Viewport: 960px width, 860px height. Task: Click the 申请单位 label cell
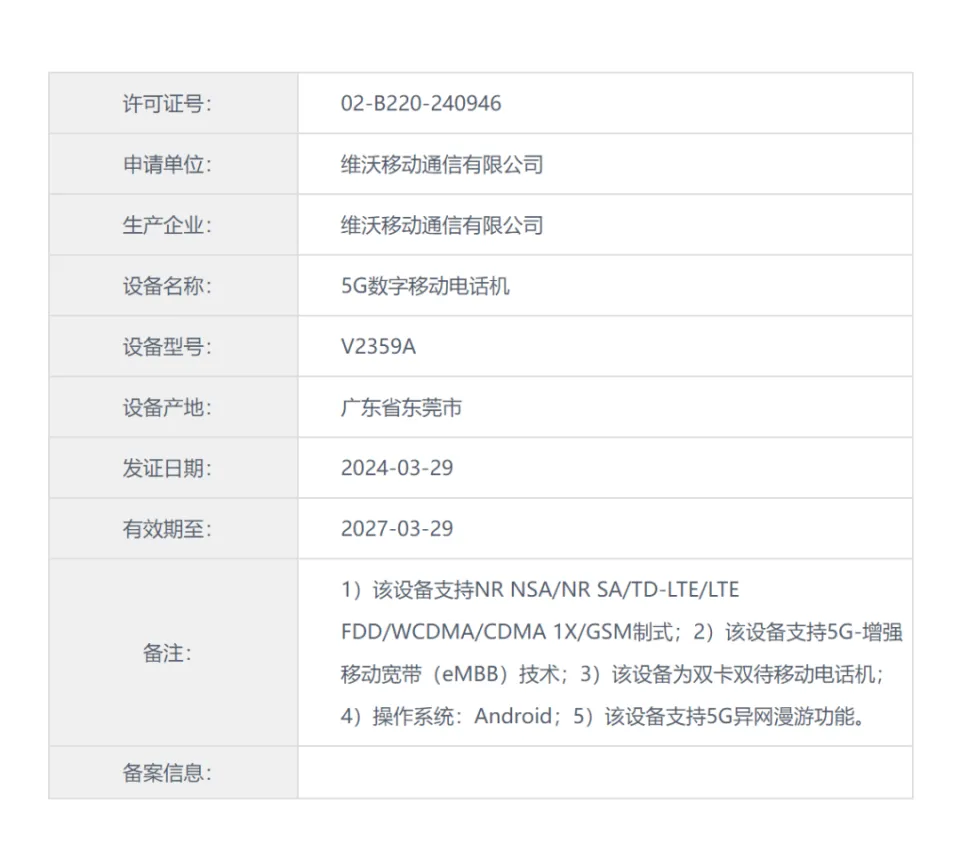point(167,165)
